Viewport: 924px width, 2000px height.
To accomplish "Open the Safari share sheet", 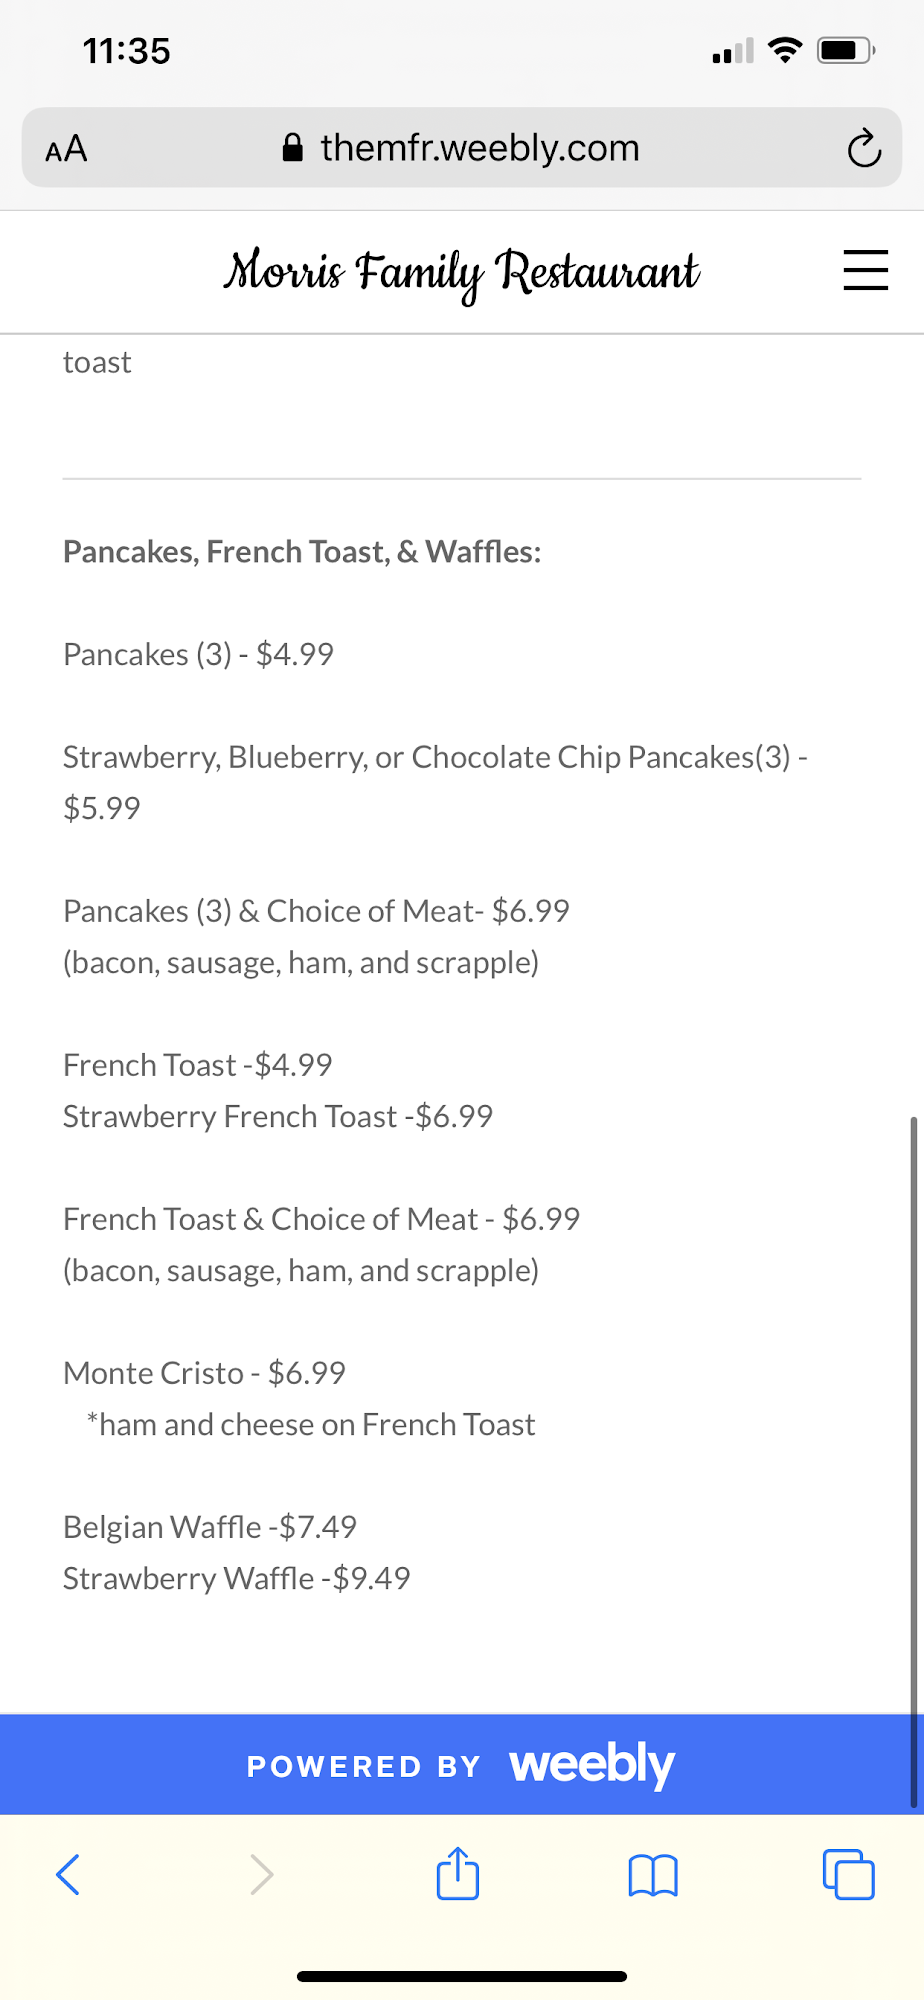I will pyautogui.click(x=458, y=1872).
